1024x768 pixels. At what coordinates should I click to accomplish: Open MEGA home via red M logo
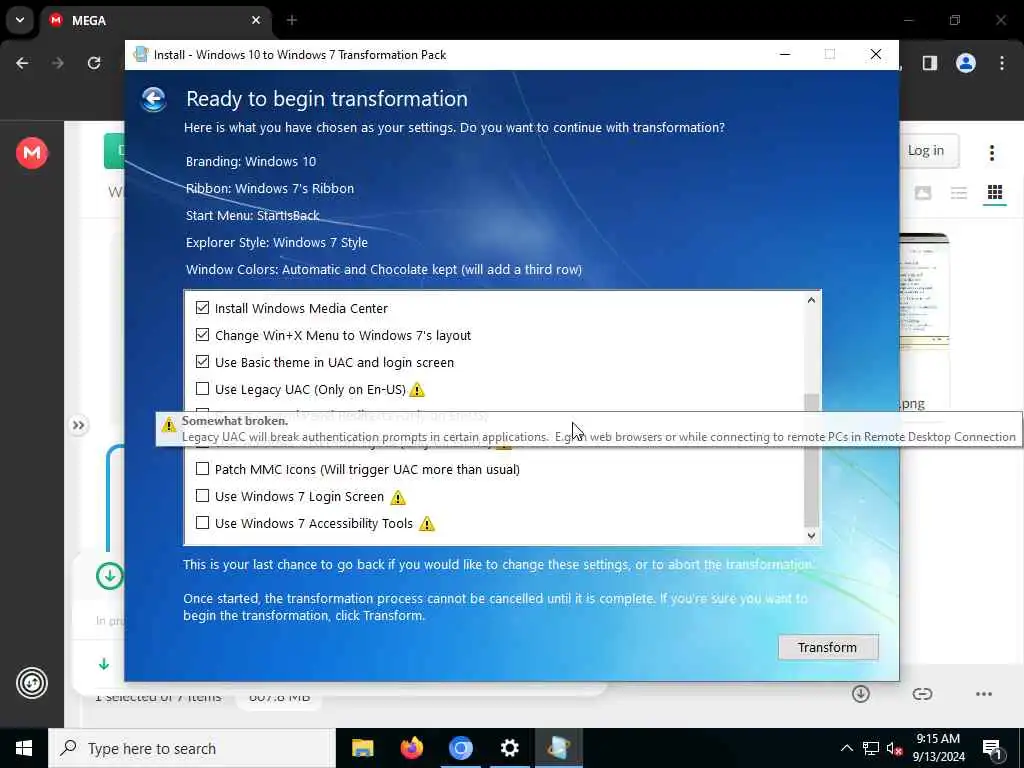coord(31,153)
